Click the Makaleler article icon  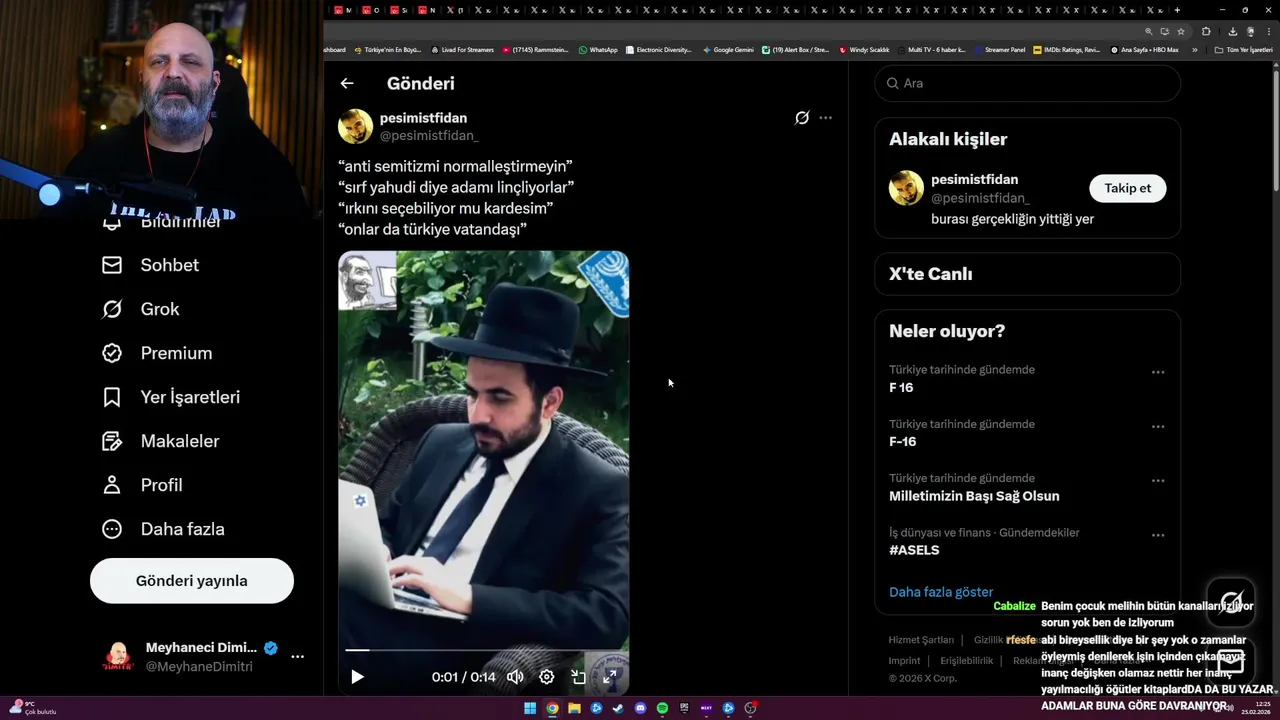[x=112, y=441]
